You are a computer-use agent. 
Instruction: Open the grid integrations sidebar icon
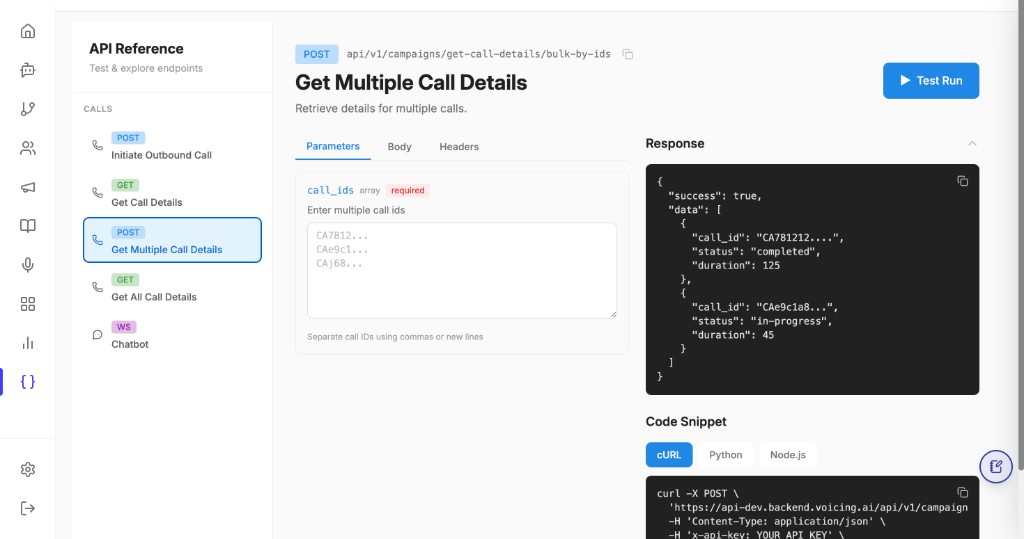tap(27, 304)
